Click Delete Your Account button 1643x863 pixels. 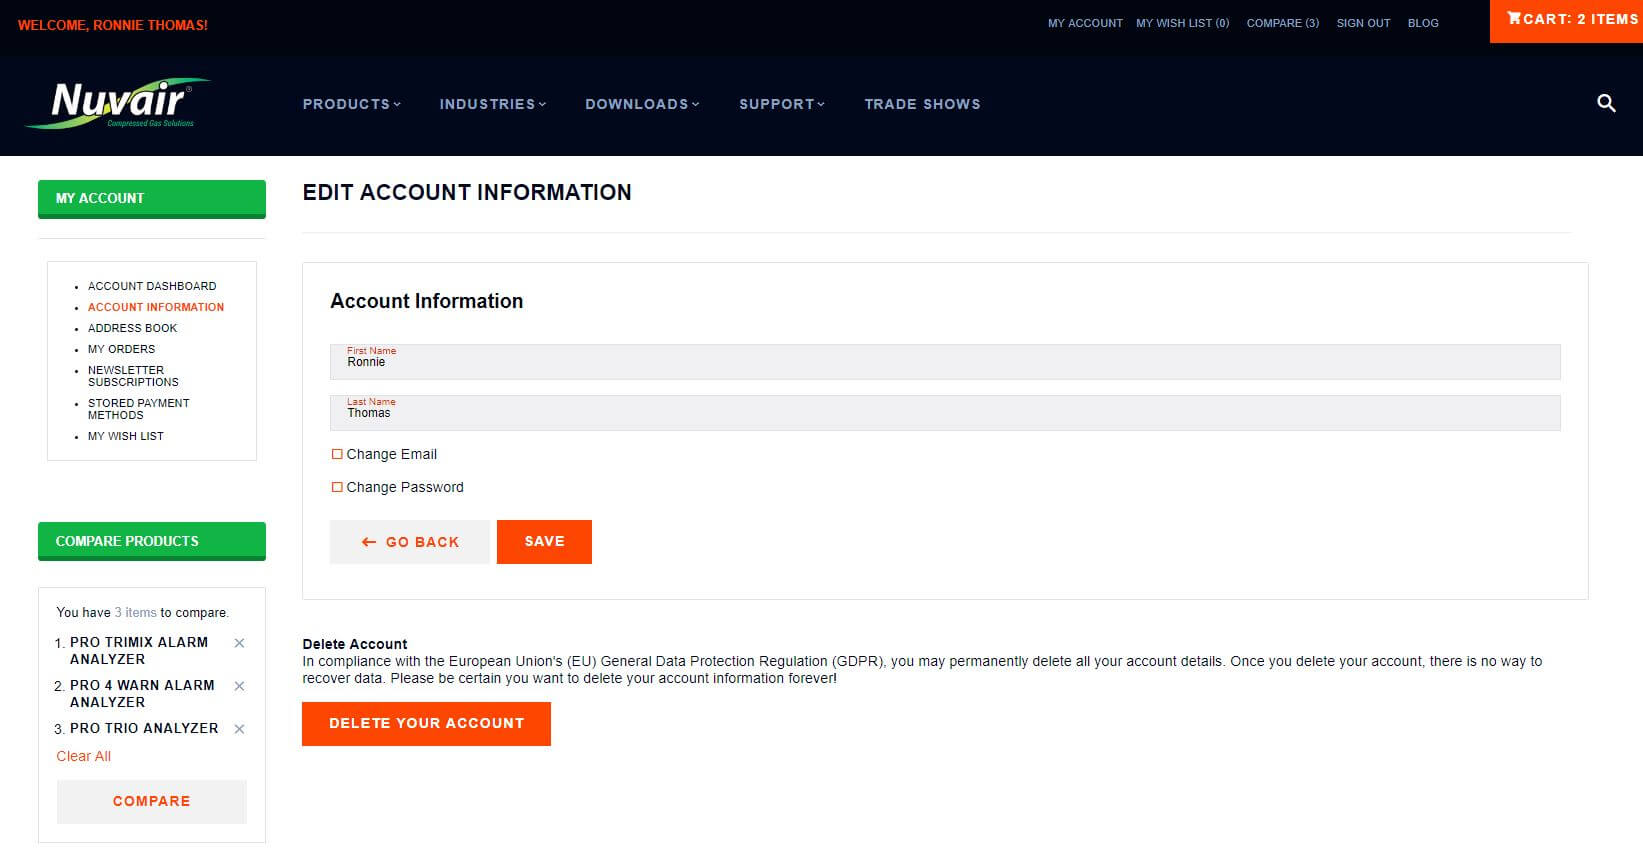point(426,723)
